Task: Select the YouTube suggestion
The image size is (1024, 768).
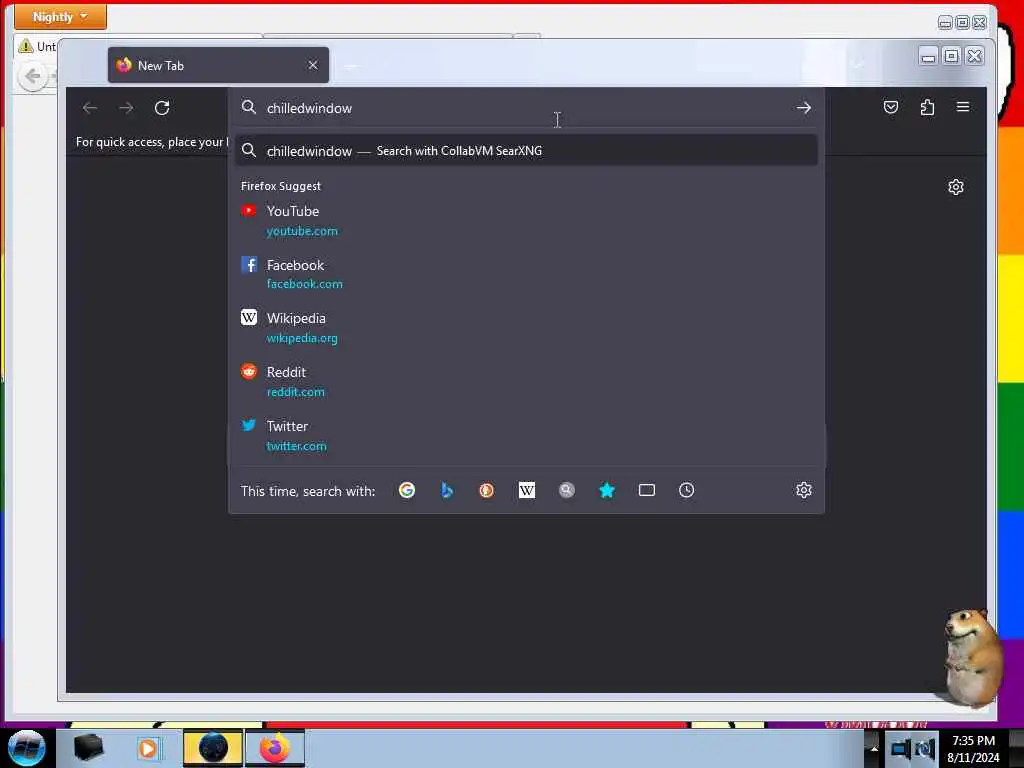Action: pyautogui.click(x=526, y=221)
